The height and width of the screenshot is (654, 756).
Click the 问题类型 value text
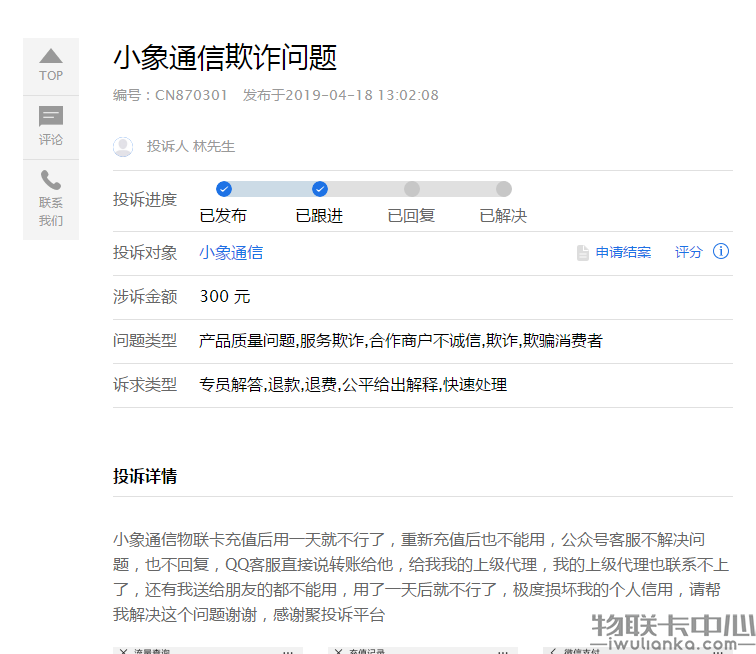(401, 341)
